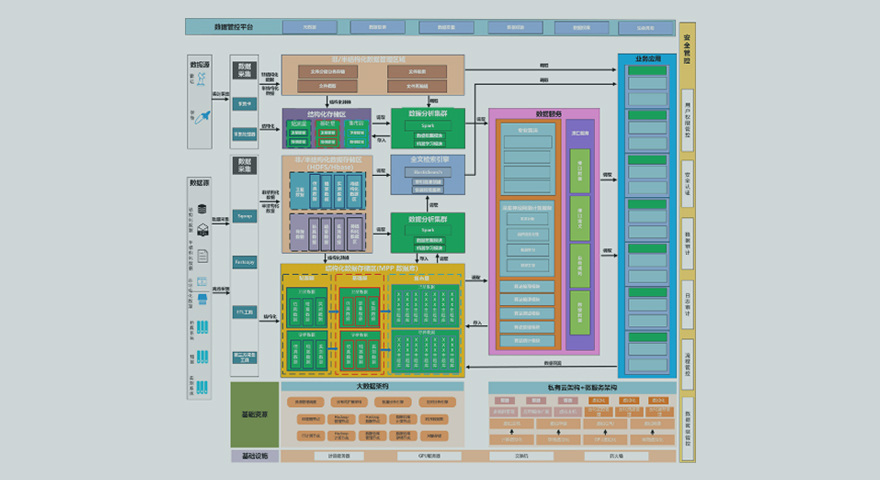880x480 pixels.
Task: Select the Sqoop collection tool box
Action: [245, 215]
